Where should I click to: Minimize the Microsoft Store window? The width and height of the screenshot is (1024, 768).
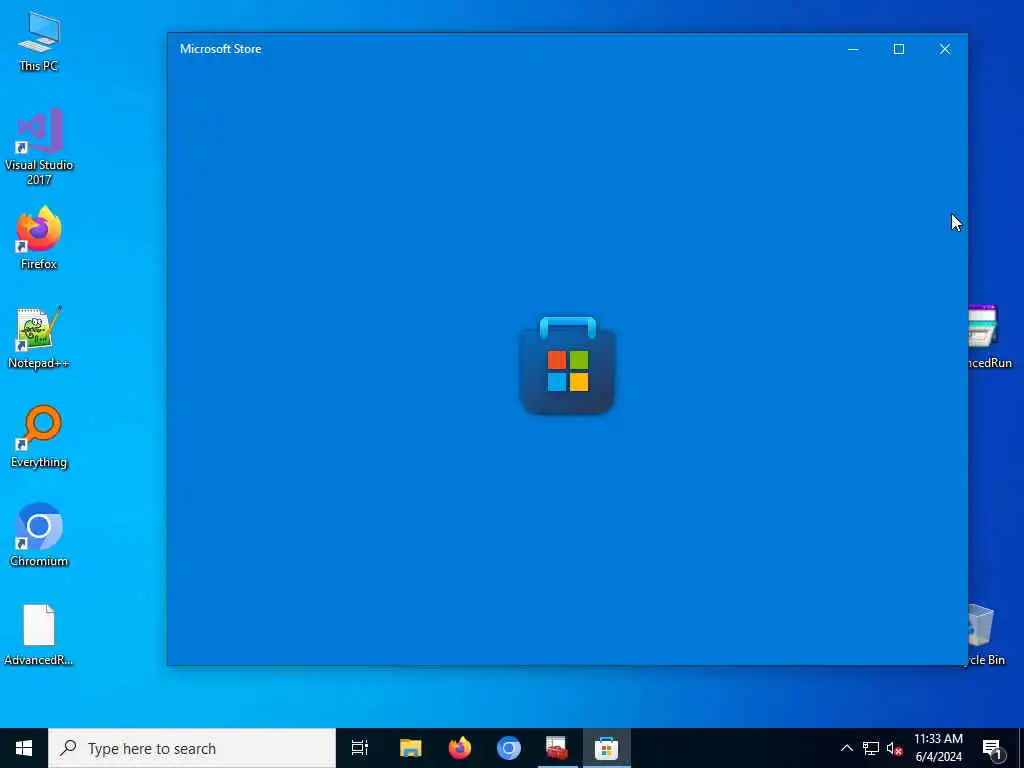[x=853, y=49]
